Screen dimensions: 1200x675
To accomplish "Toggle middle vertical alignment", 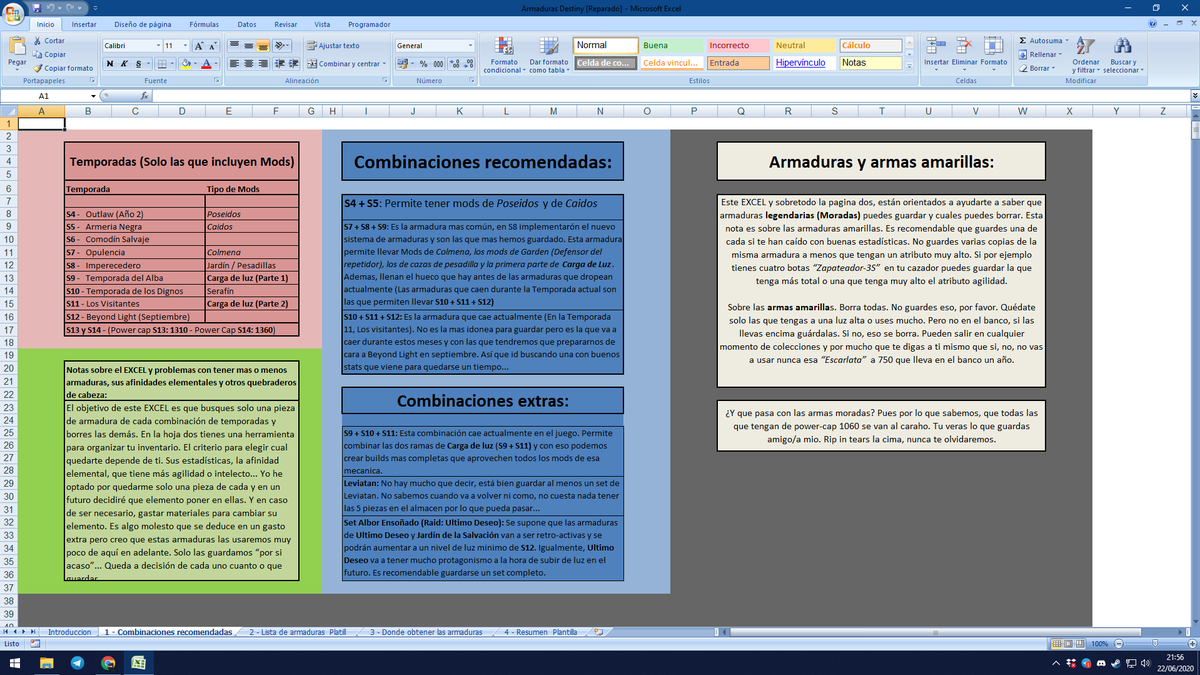I will click(248, 46).
